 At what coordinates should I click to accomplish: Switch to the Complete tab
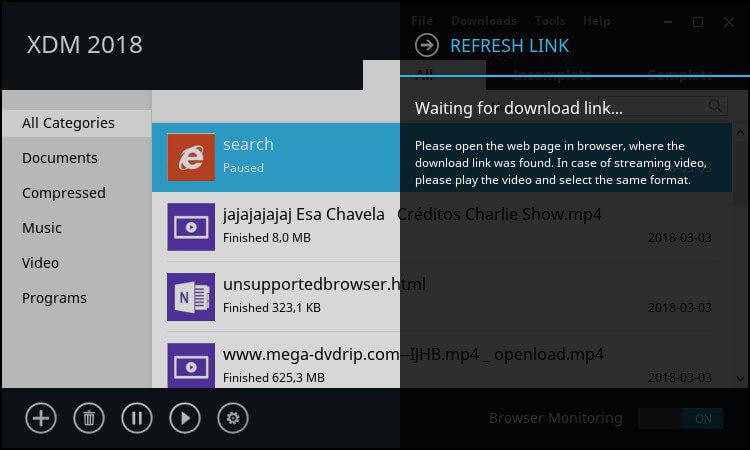pyautogui.click(x=680, y=75)
